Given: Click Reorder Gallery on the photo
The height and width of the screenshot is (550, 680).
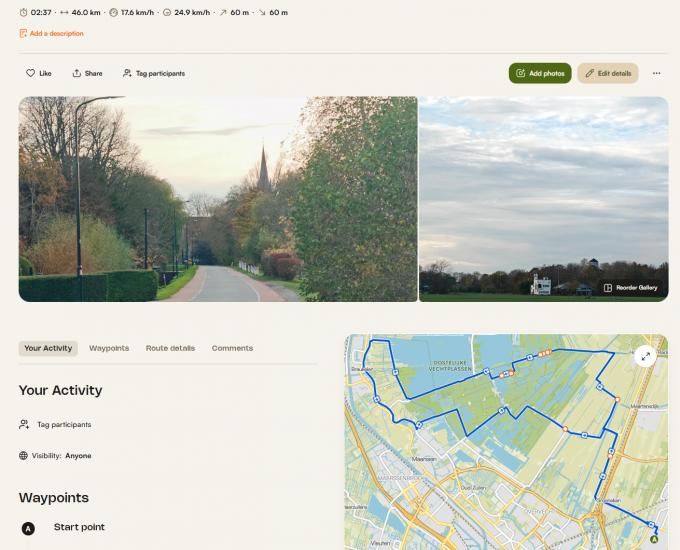Looking at the screenshot, I should pos(630,288).
